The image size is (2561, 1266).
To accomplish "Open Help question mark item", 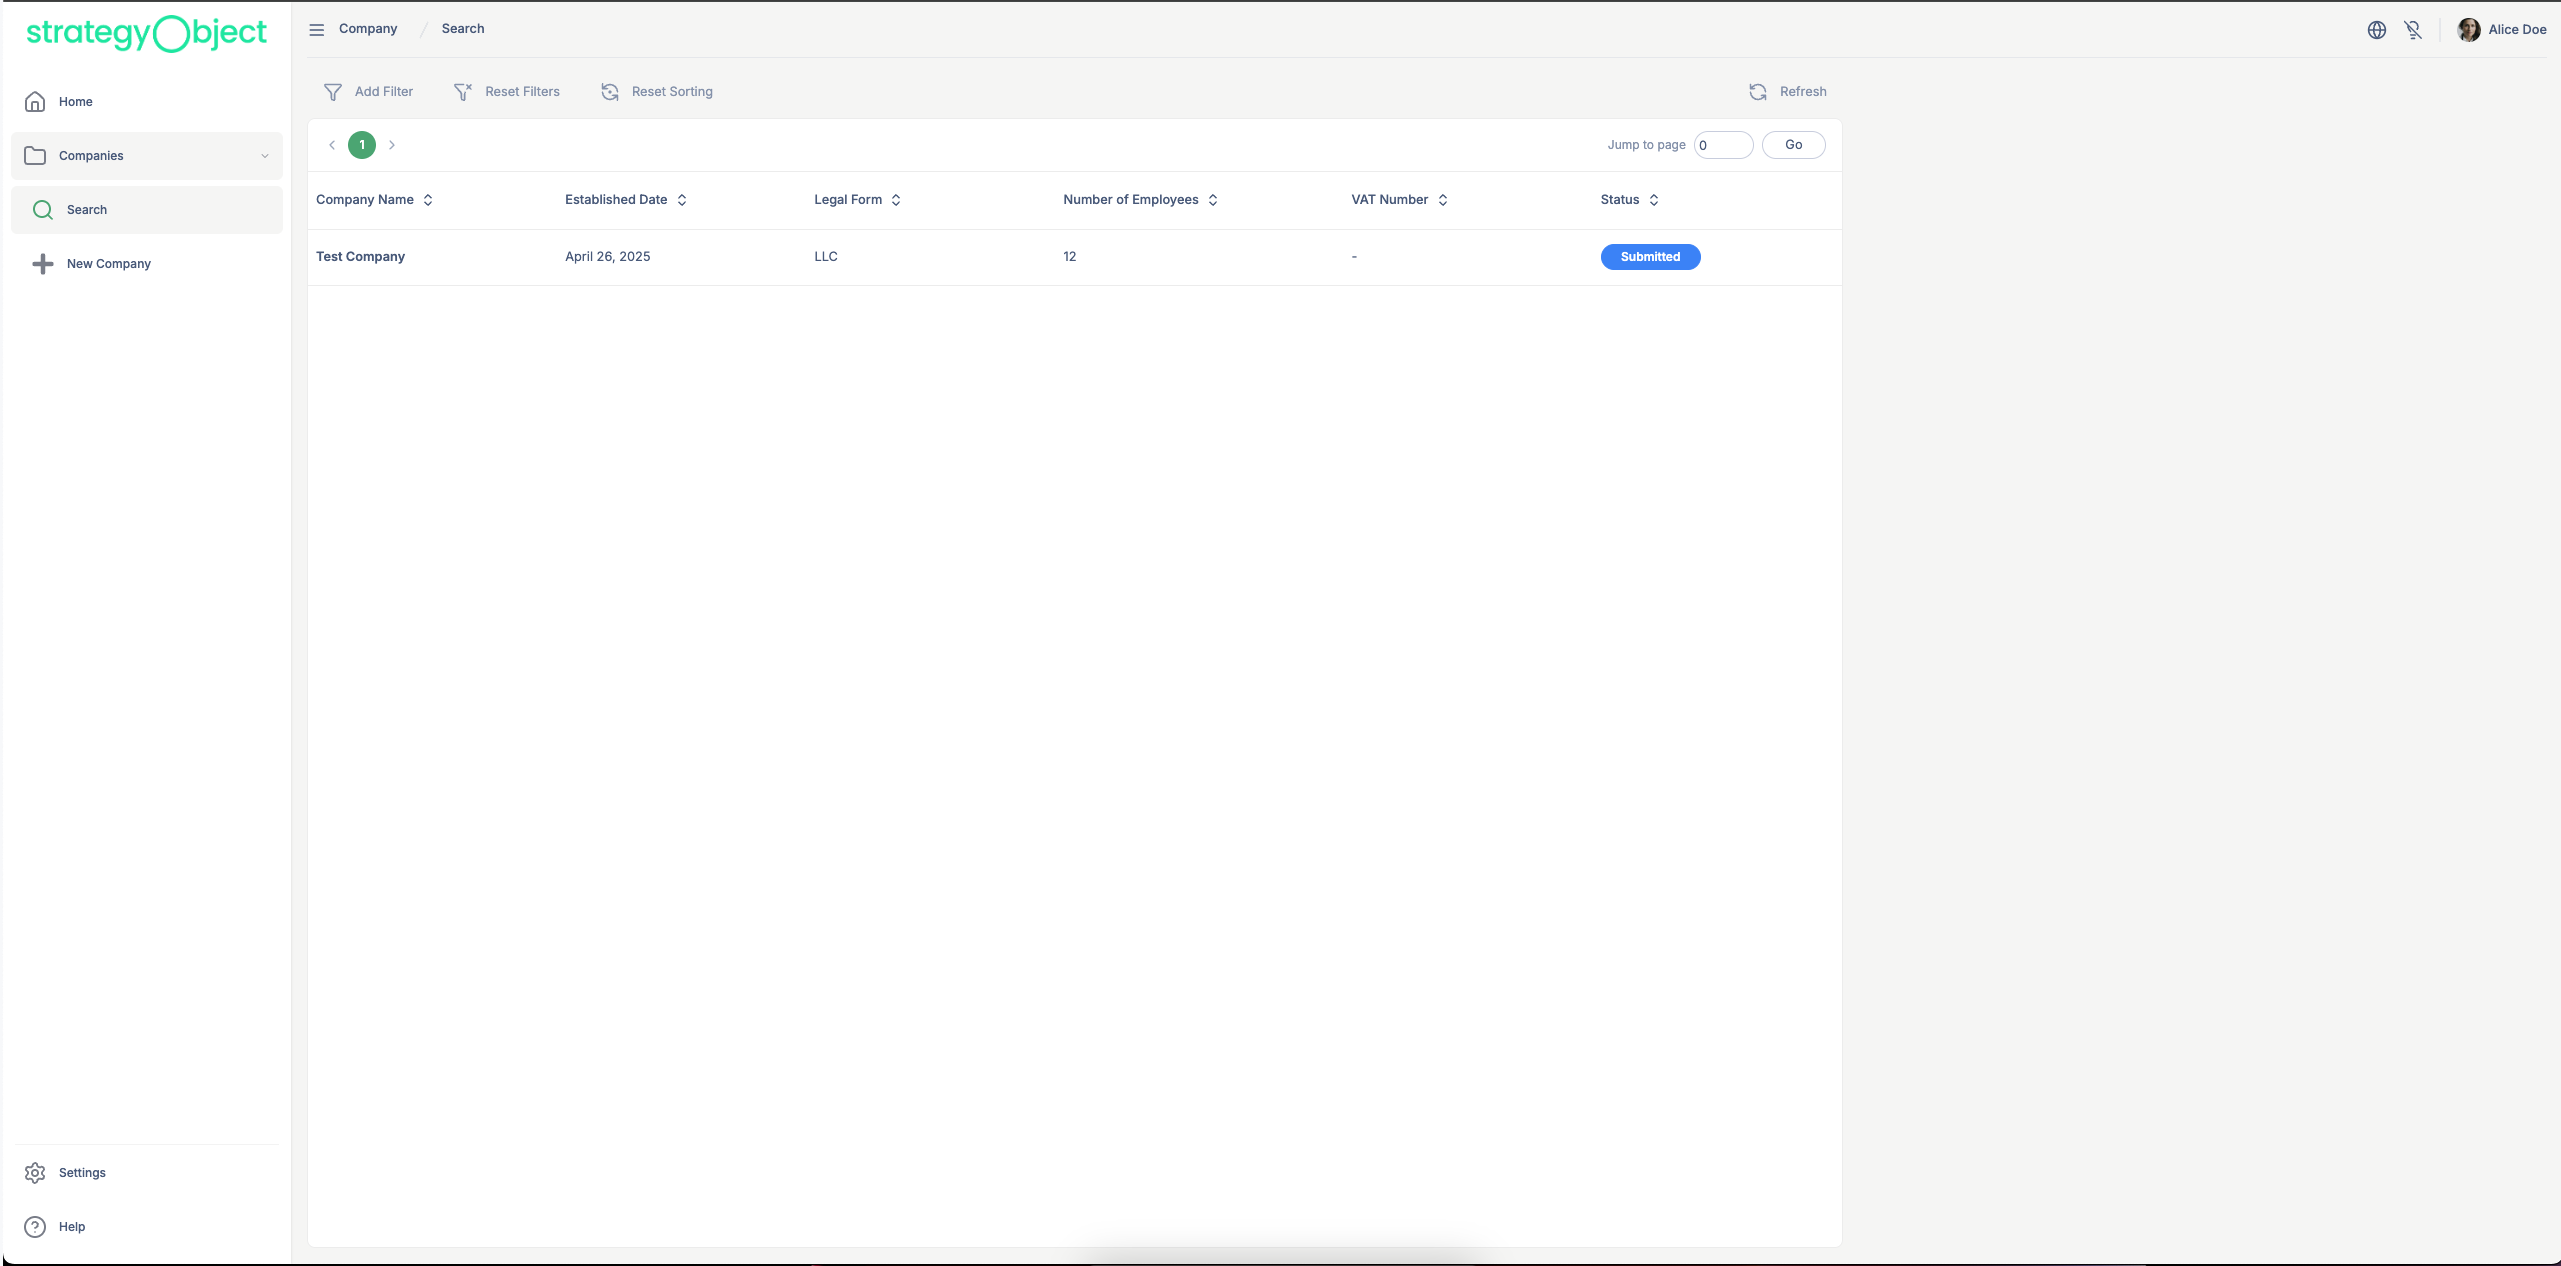I will 36,1227.
